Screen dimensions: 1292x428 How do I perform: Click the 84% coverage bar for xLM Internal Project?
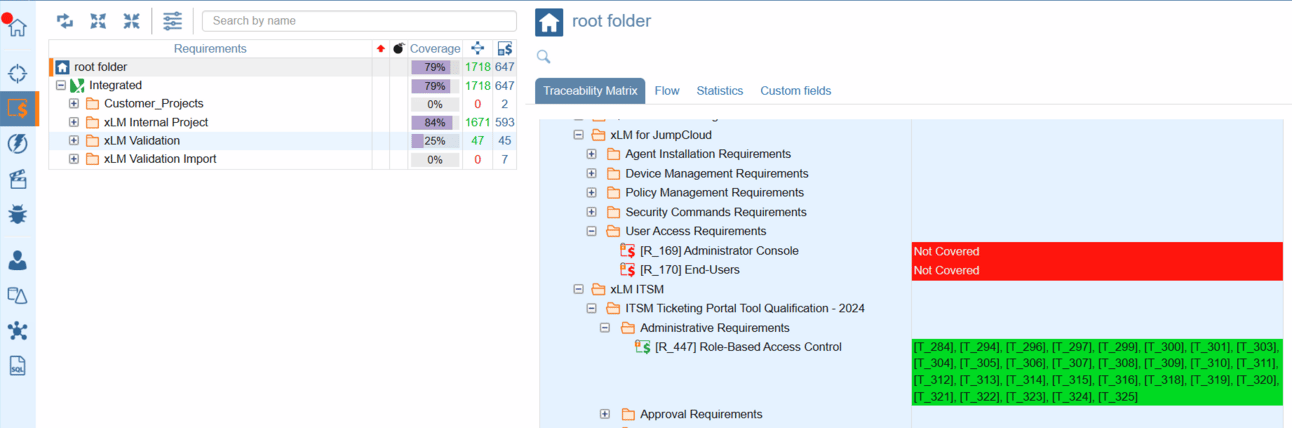point(435,122)
